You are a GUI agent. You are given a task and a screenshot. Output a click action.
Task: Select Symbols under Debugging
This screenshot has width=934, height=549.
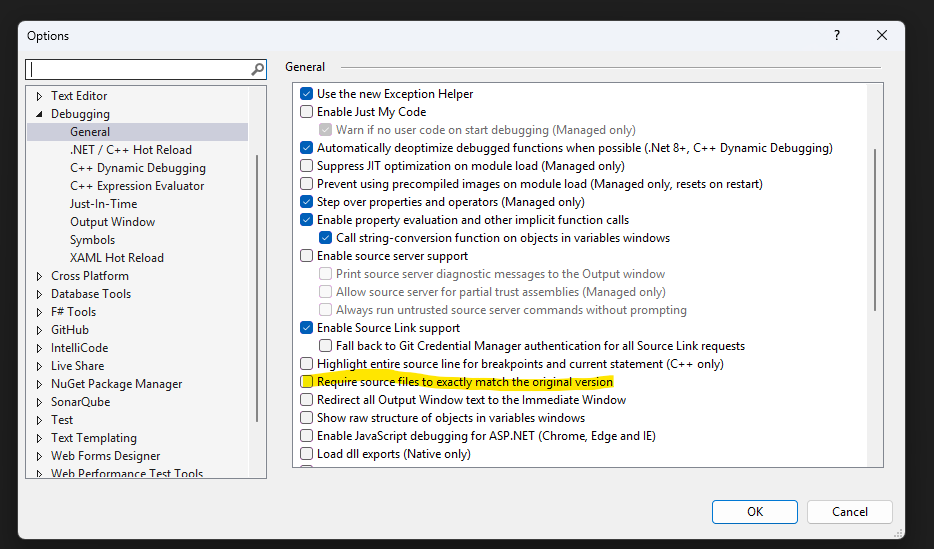point(92,240)
